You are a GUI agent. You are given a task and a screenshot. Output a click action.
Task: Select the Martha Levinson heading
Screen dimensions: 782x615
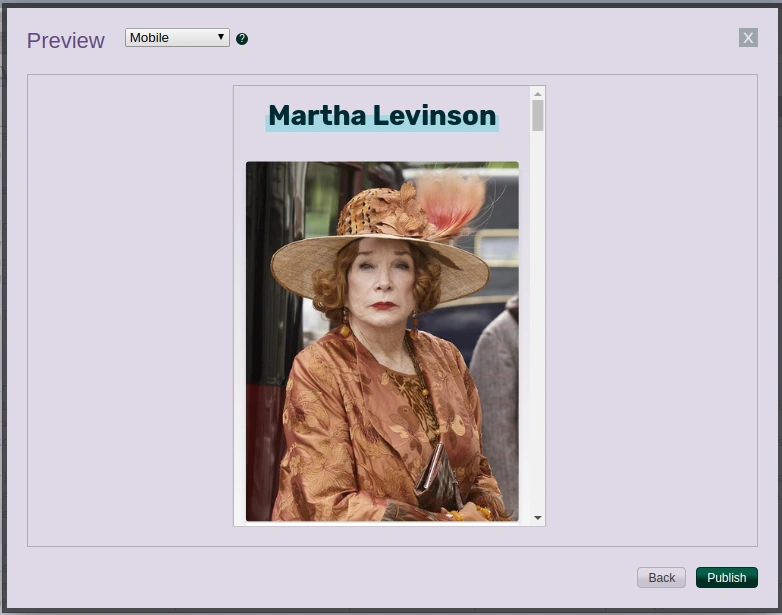(382, 115)
